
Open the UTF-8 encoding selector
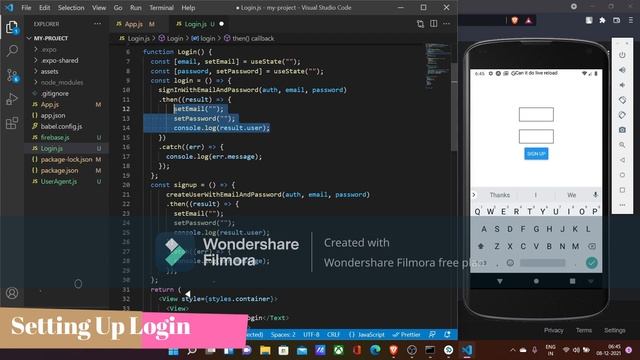311,334
